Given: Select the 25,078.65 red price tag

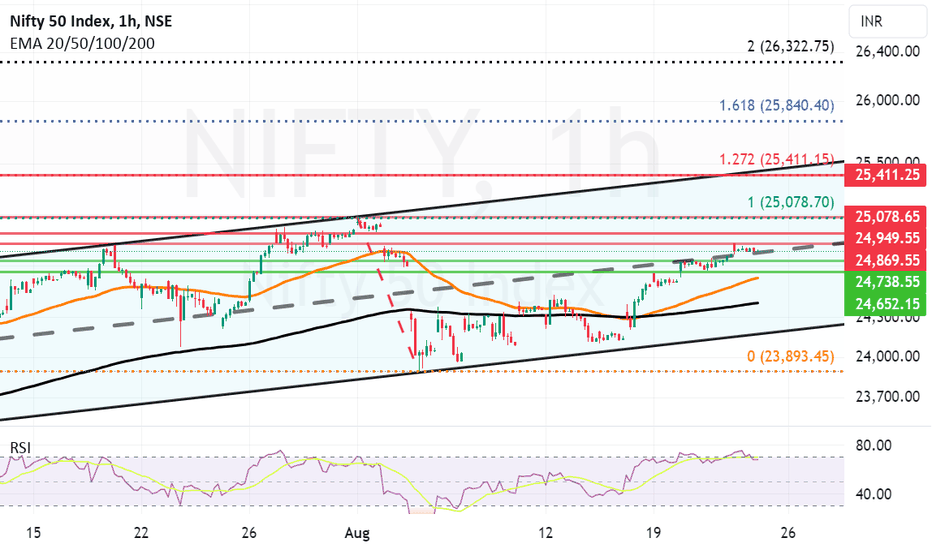Looking at the screenshot, I should click(887, 216).
